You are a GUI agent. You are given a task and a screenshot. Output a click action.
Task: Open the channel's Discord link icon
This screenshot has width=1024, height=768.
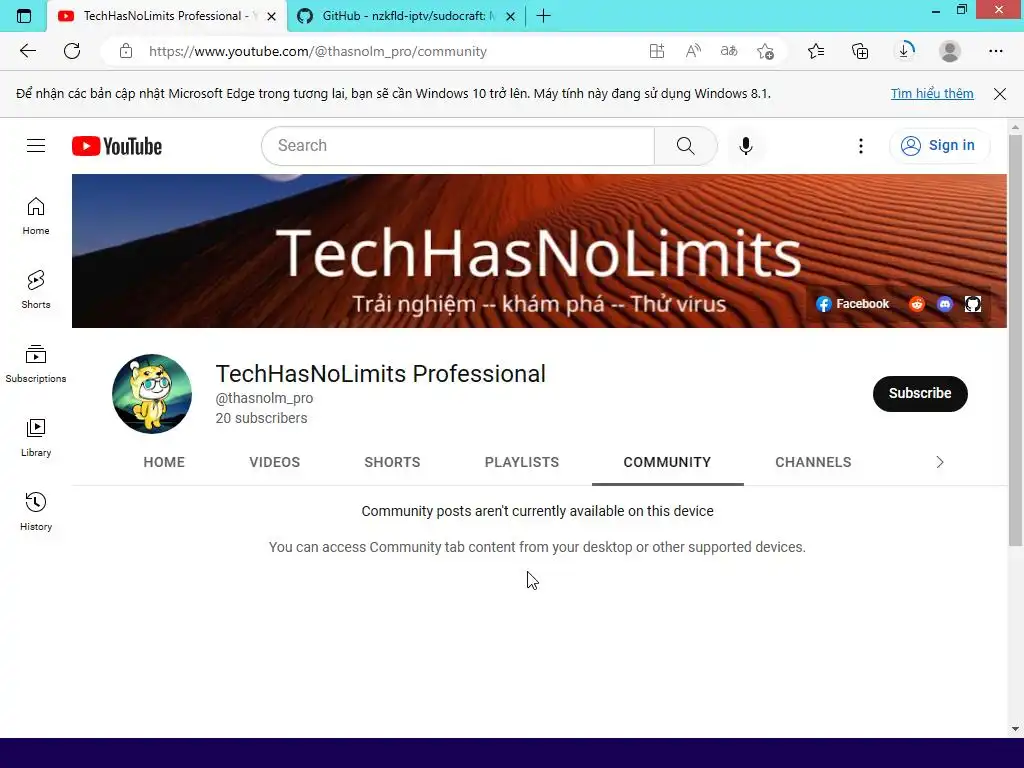(945, 304)
